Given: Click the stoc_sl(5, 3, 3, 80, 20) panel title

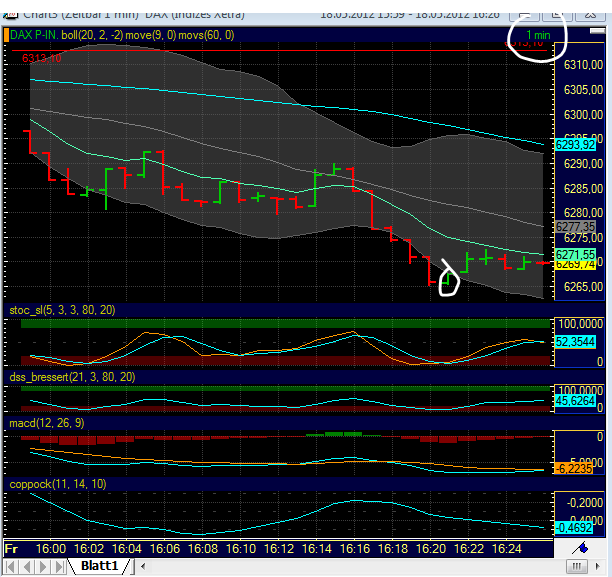Looking at the screenshot, I should coord(62,310).
